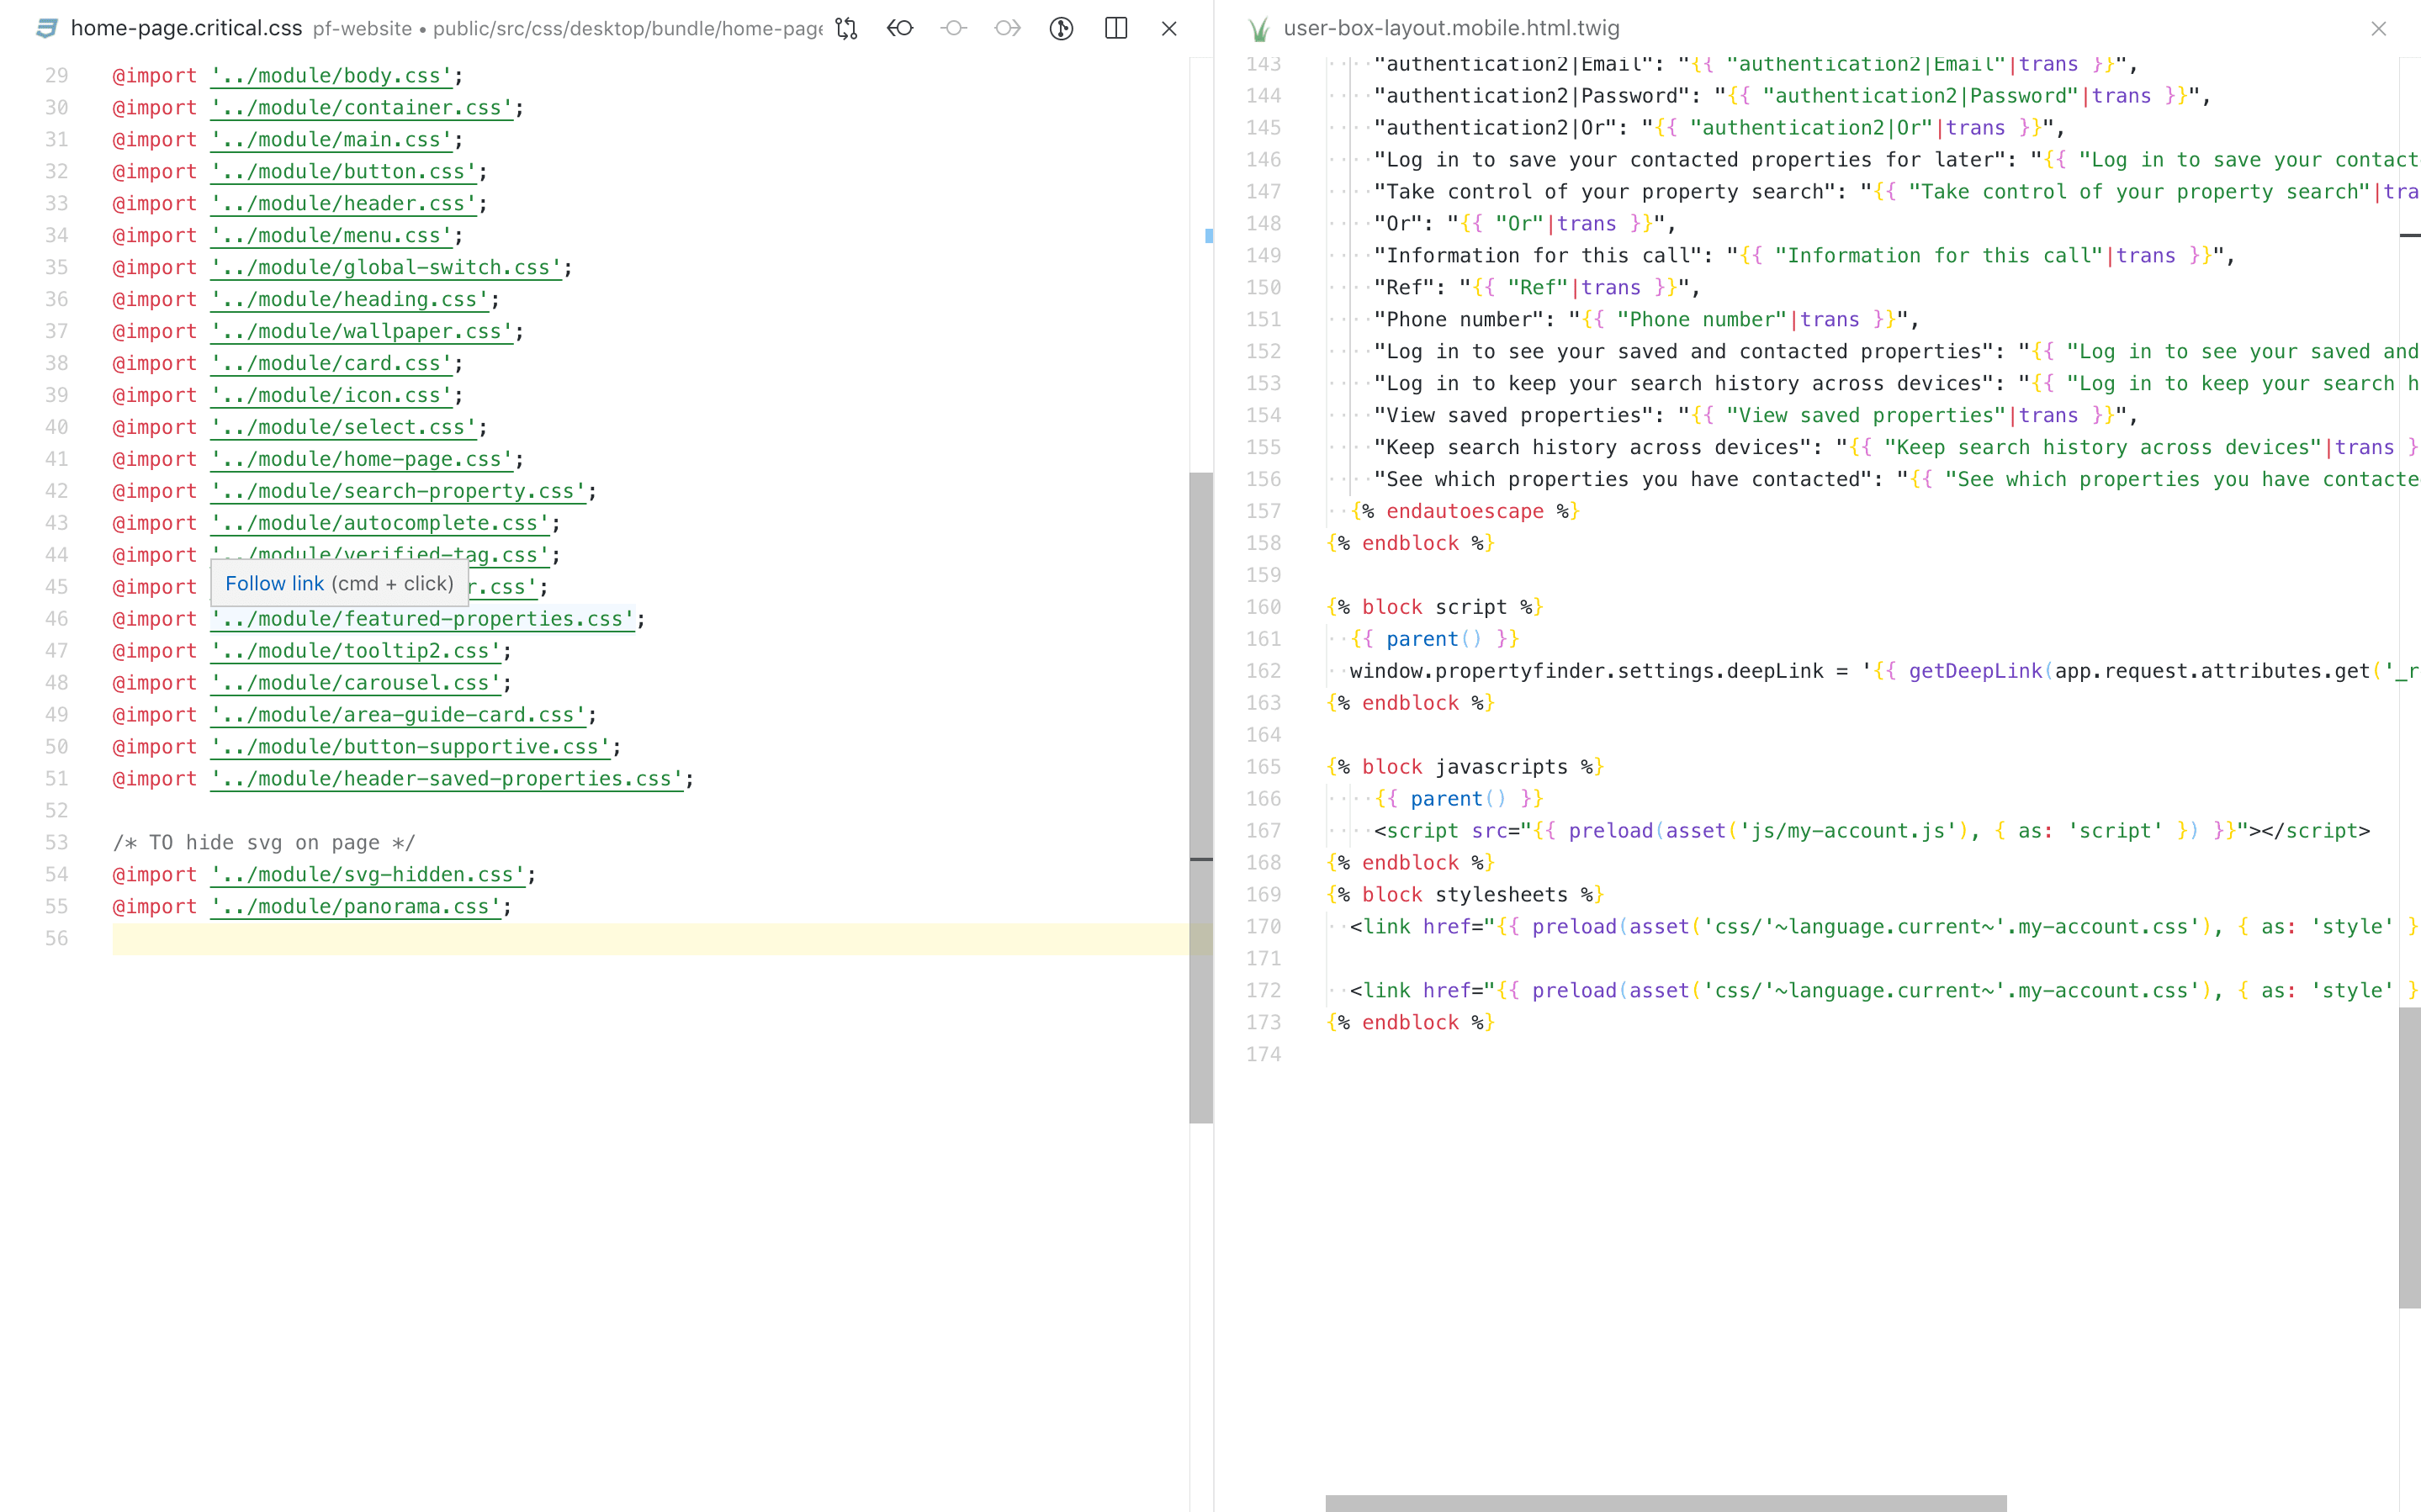Follow the '../module/header-saved-properties.css' link

pyautogui.click(x=446, y=779)
